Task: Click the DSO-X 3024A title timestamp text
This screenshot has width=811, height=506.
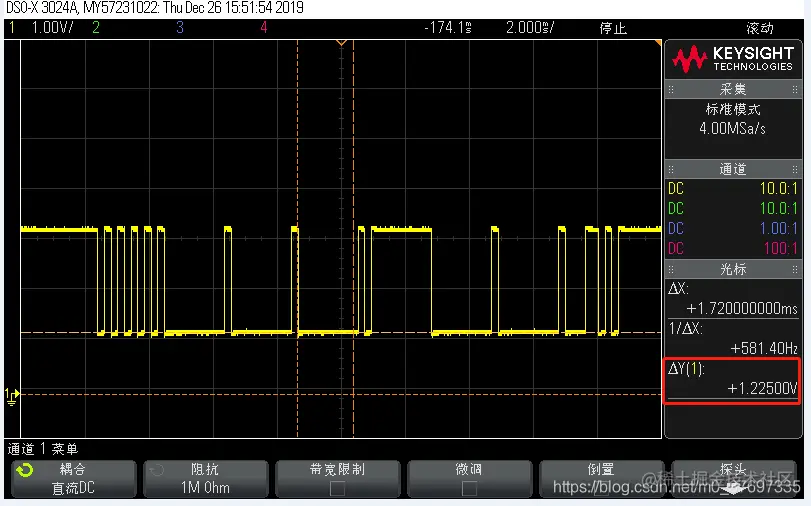Action: point(155,8)
